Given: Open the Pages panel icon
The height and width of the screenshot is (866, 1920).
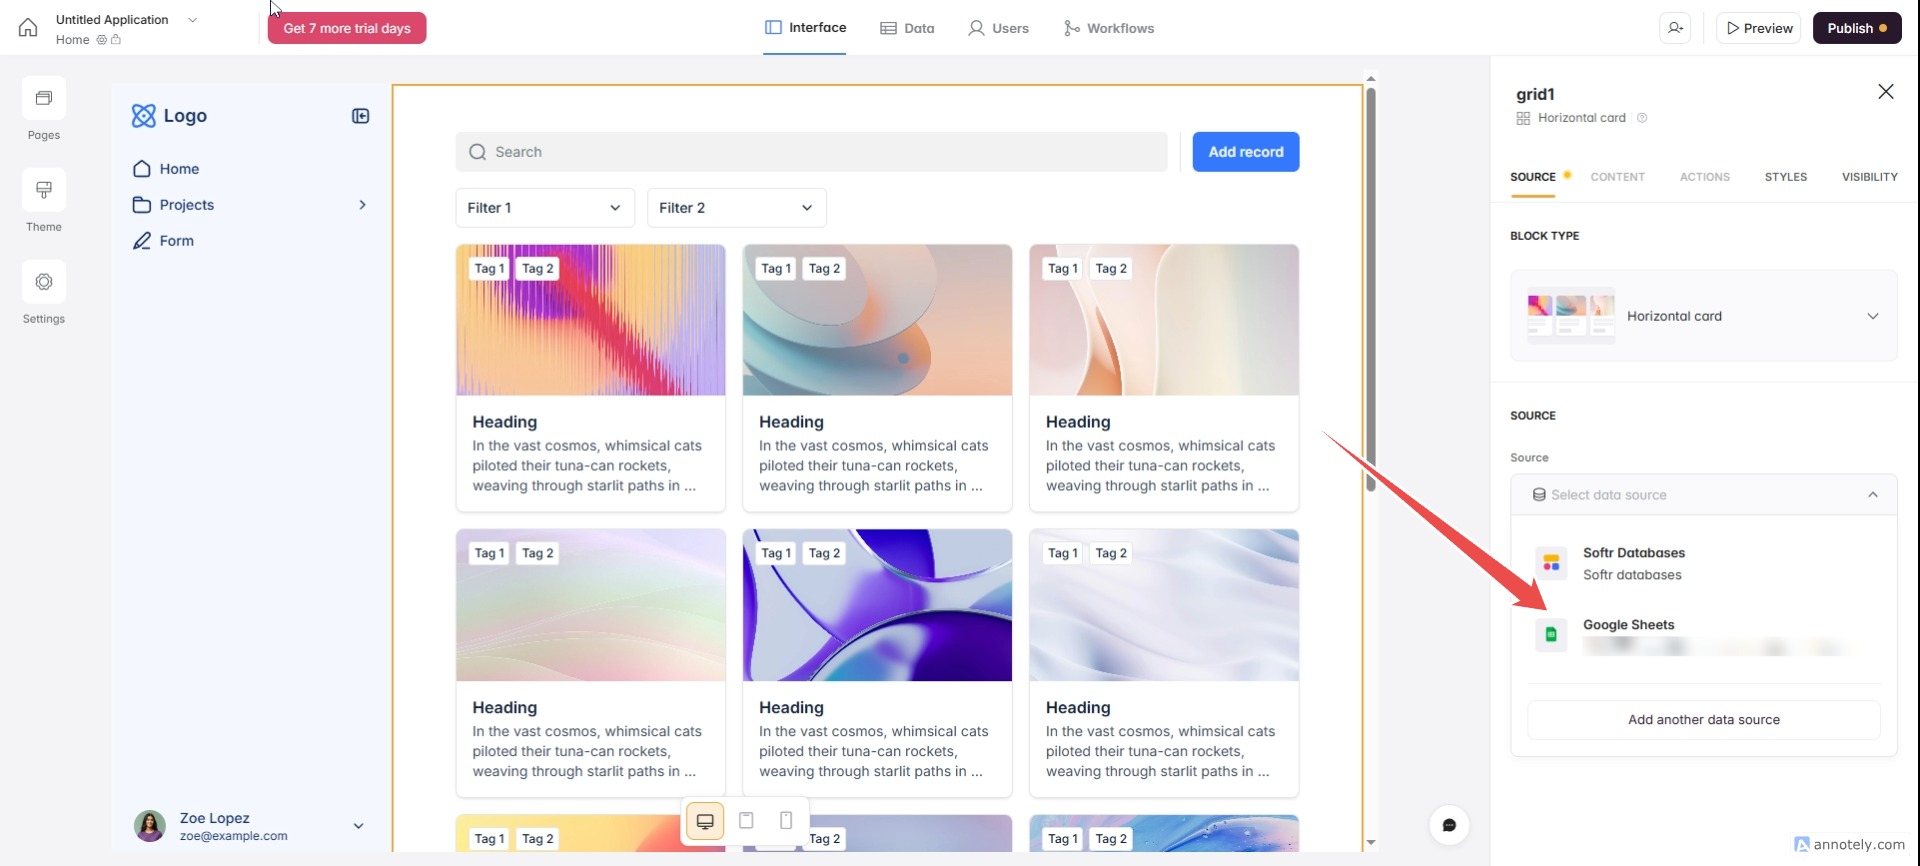Looking at the screenshot, I should (44, 99).
